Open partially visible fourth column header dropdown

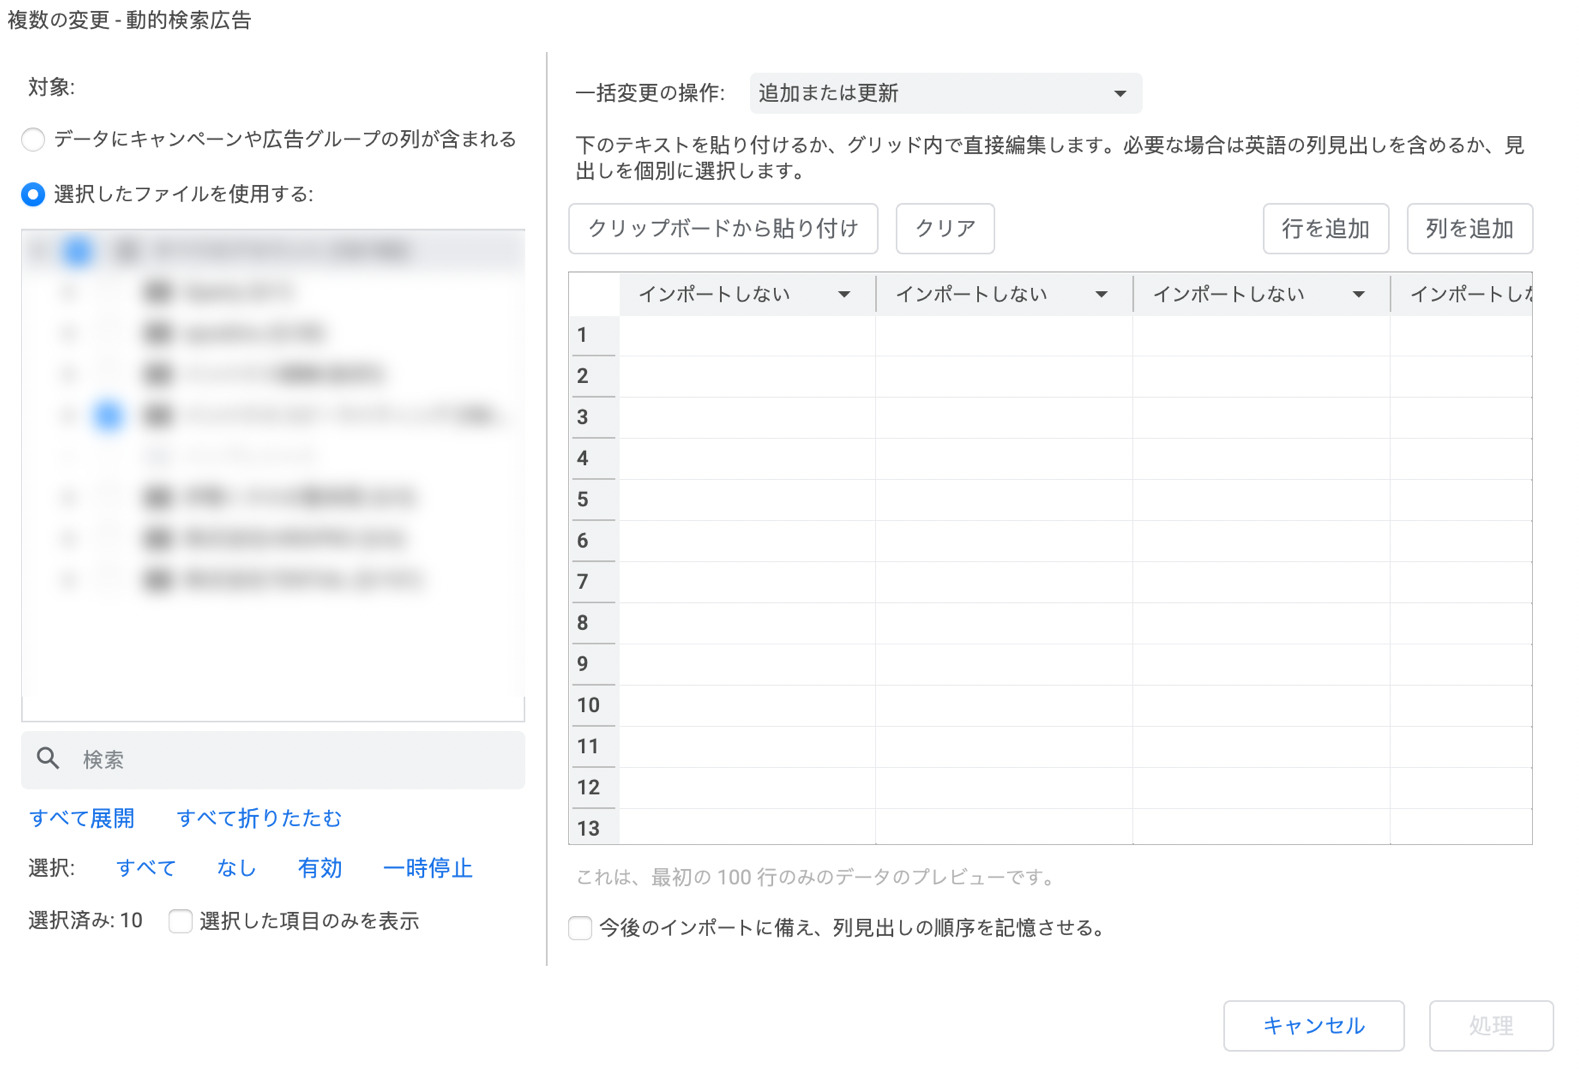point(1462,294)
